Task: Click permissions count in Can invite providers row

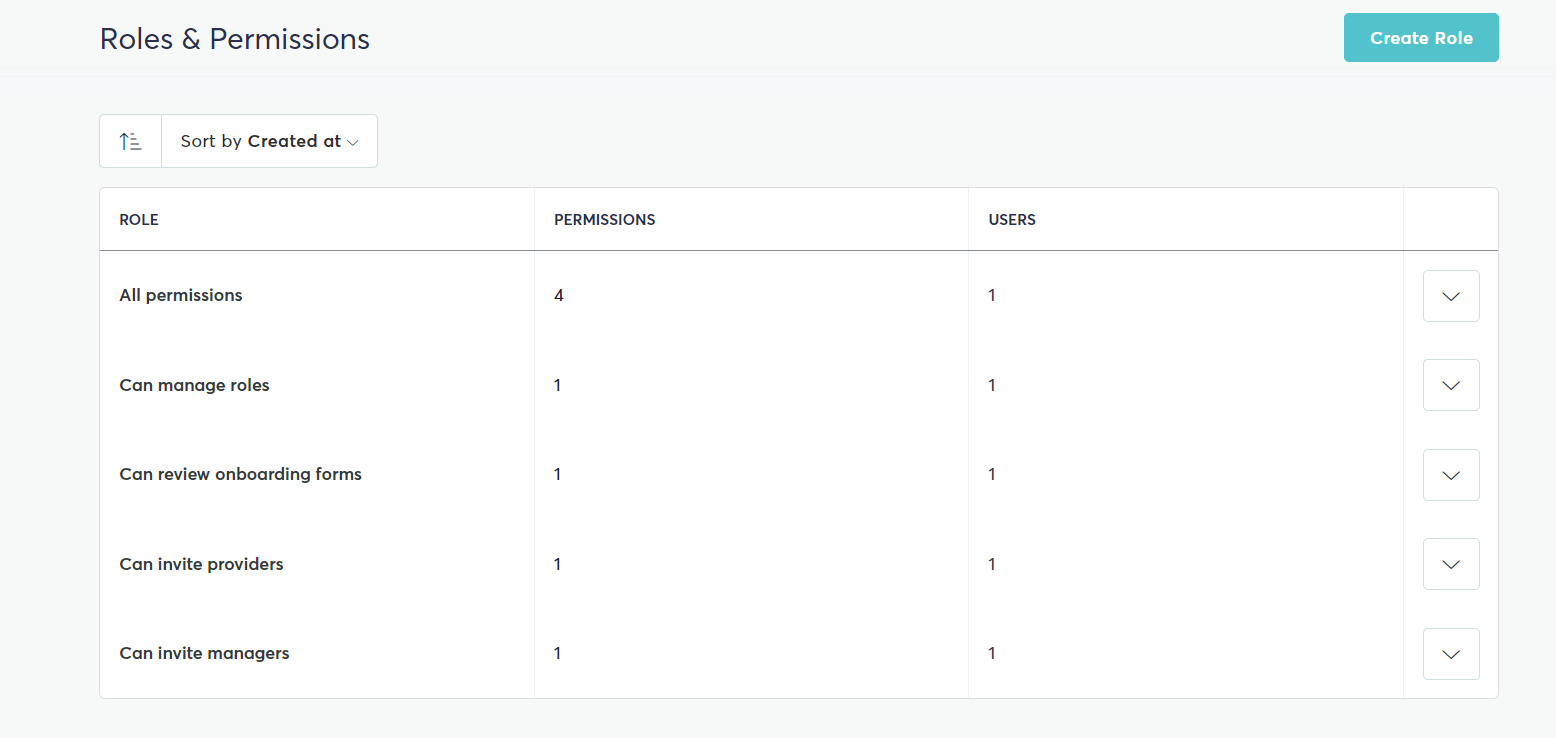Action: pos(558,564)
